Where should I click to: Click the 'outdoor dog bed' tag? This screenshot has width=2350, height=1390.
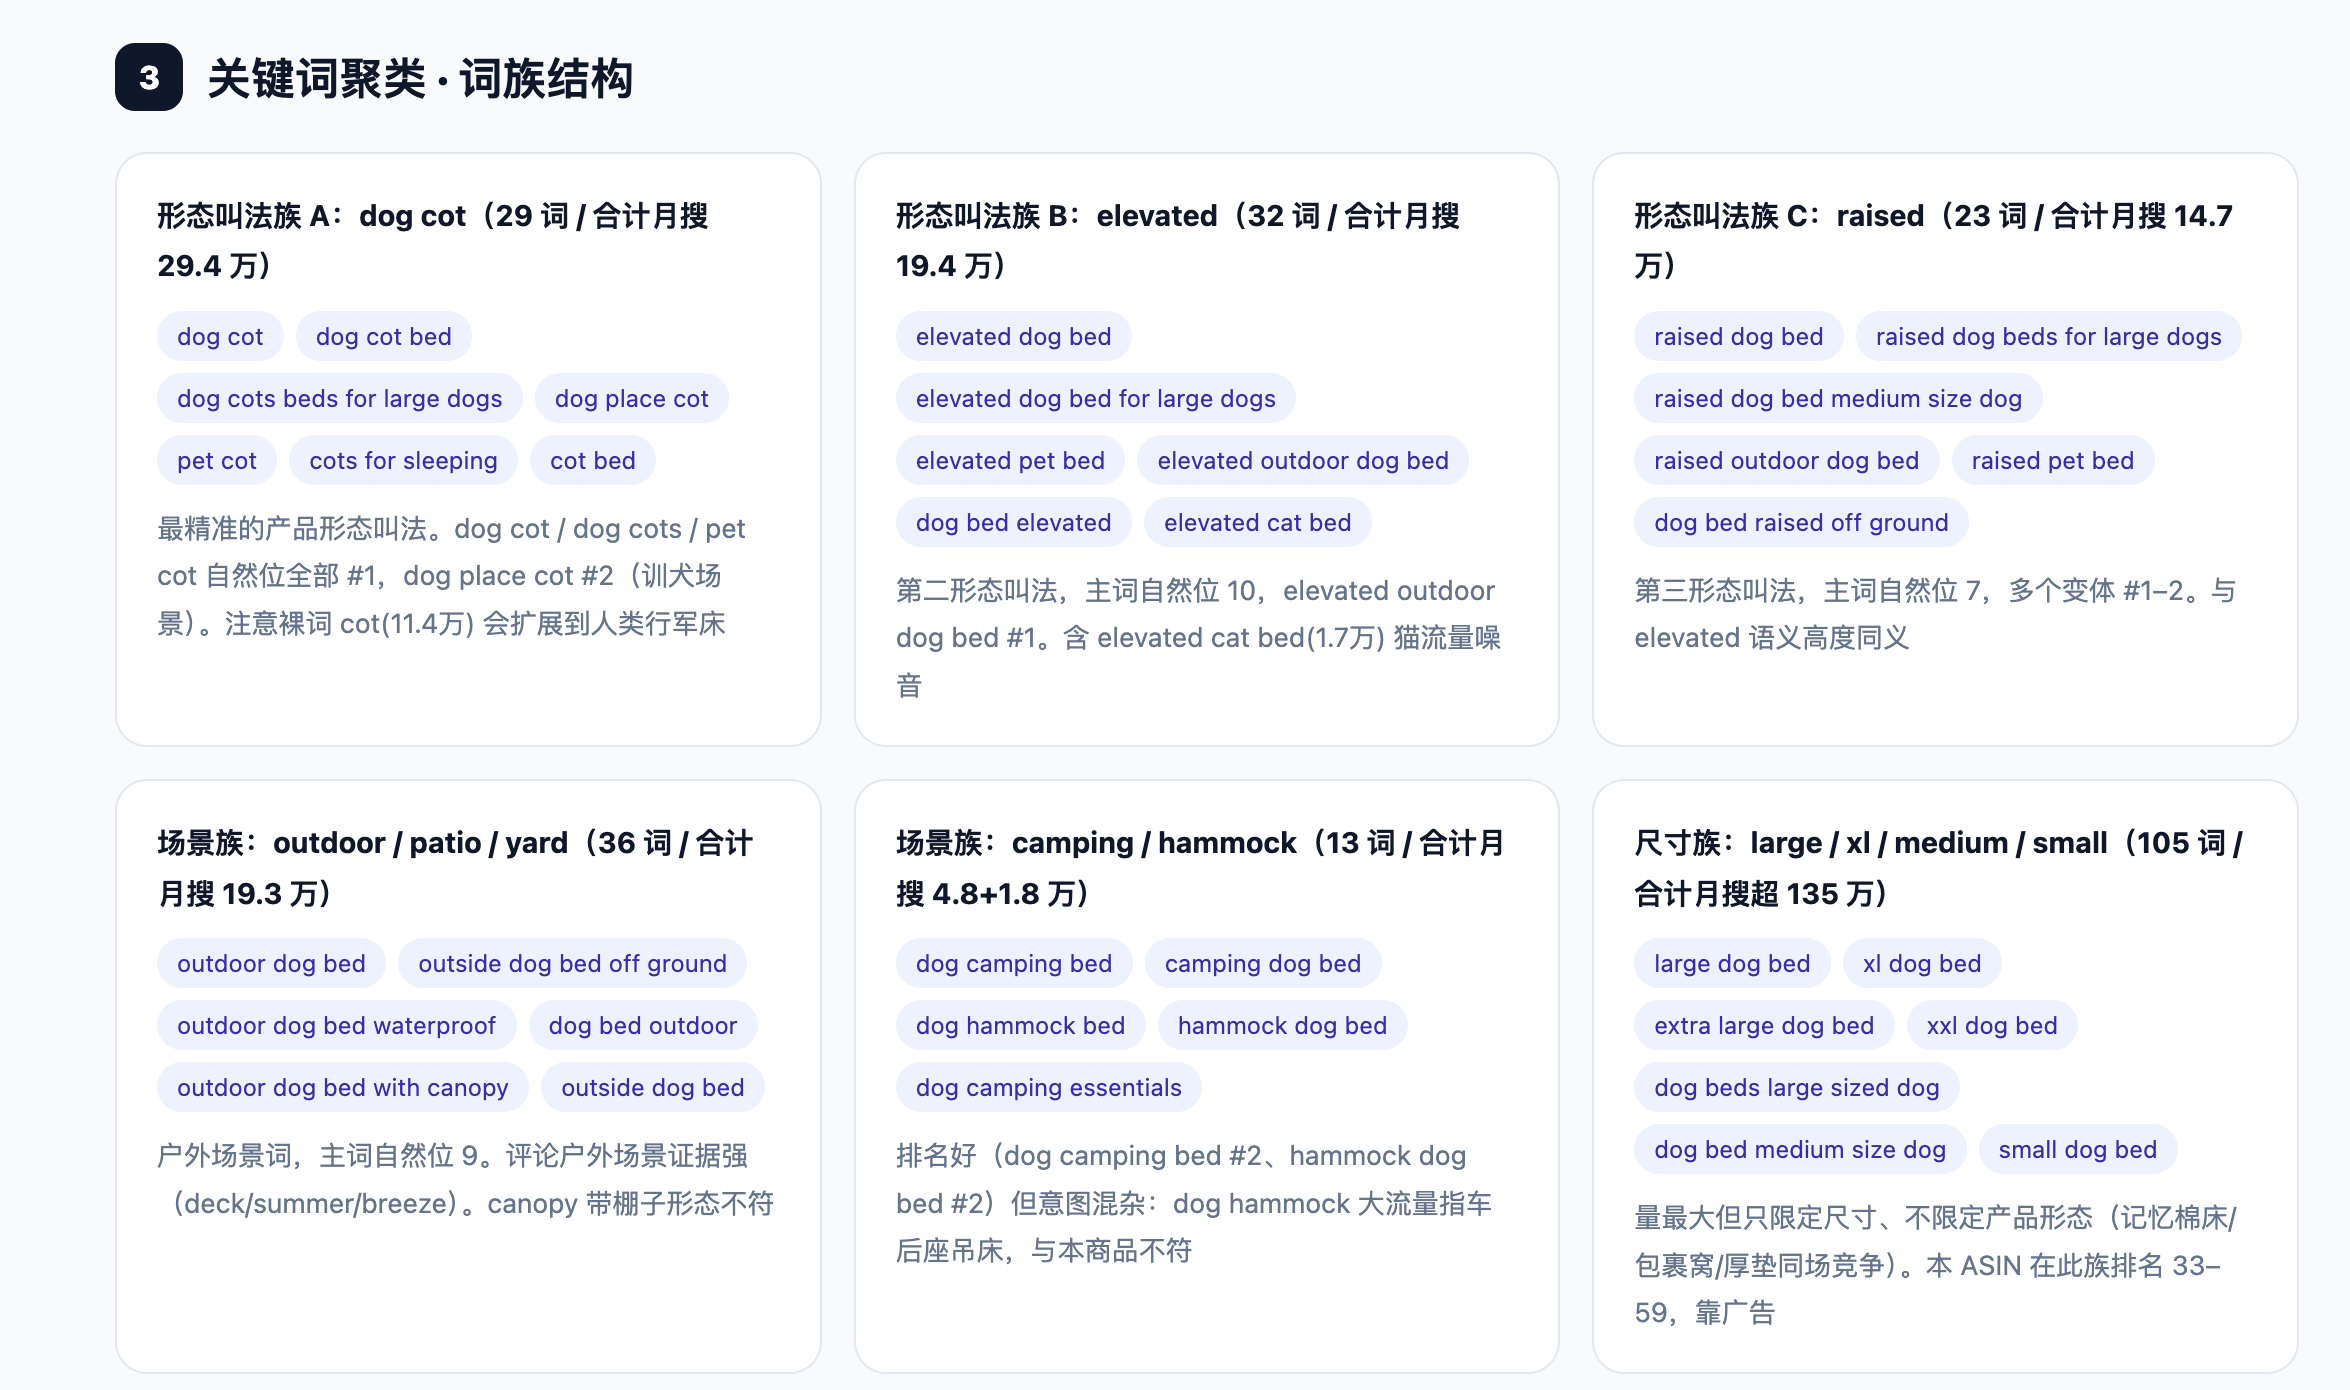(x=272, y=964)
